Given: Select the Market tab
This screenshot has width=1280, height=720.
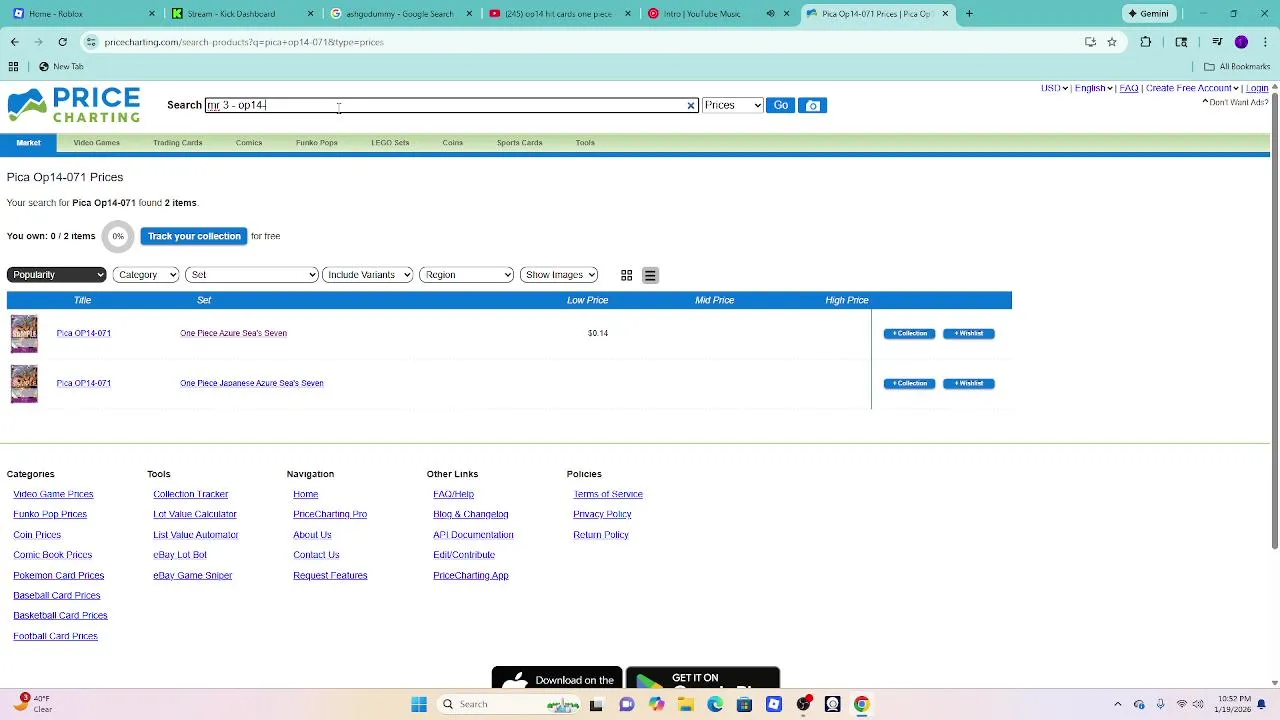Looking at the screenshot, I should [x=28, y=143].
